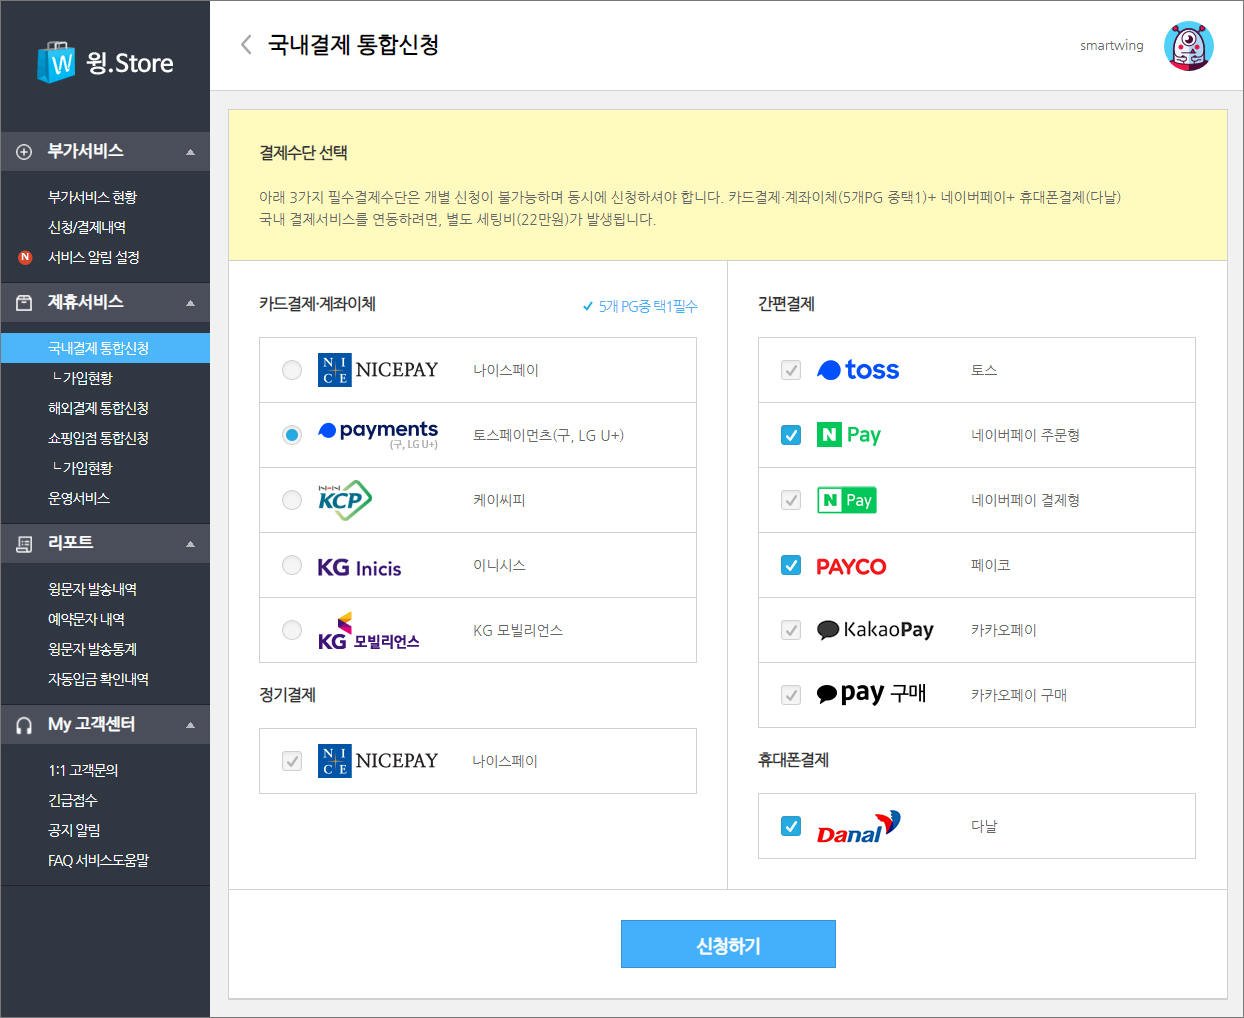Toggle the 정기결제 나이스페이 checkbox
The image size is (1244, 1018).
click(x=292, y=761)
